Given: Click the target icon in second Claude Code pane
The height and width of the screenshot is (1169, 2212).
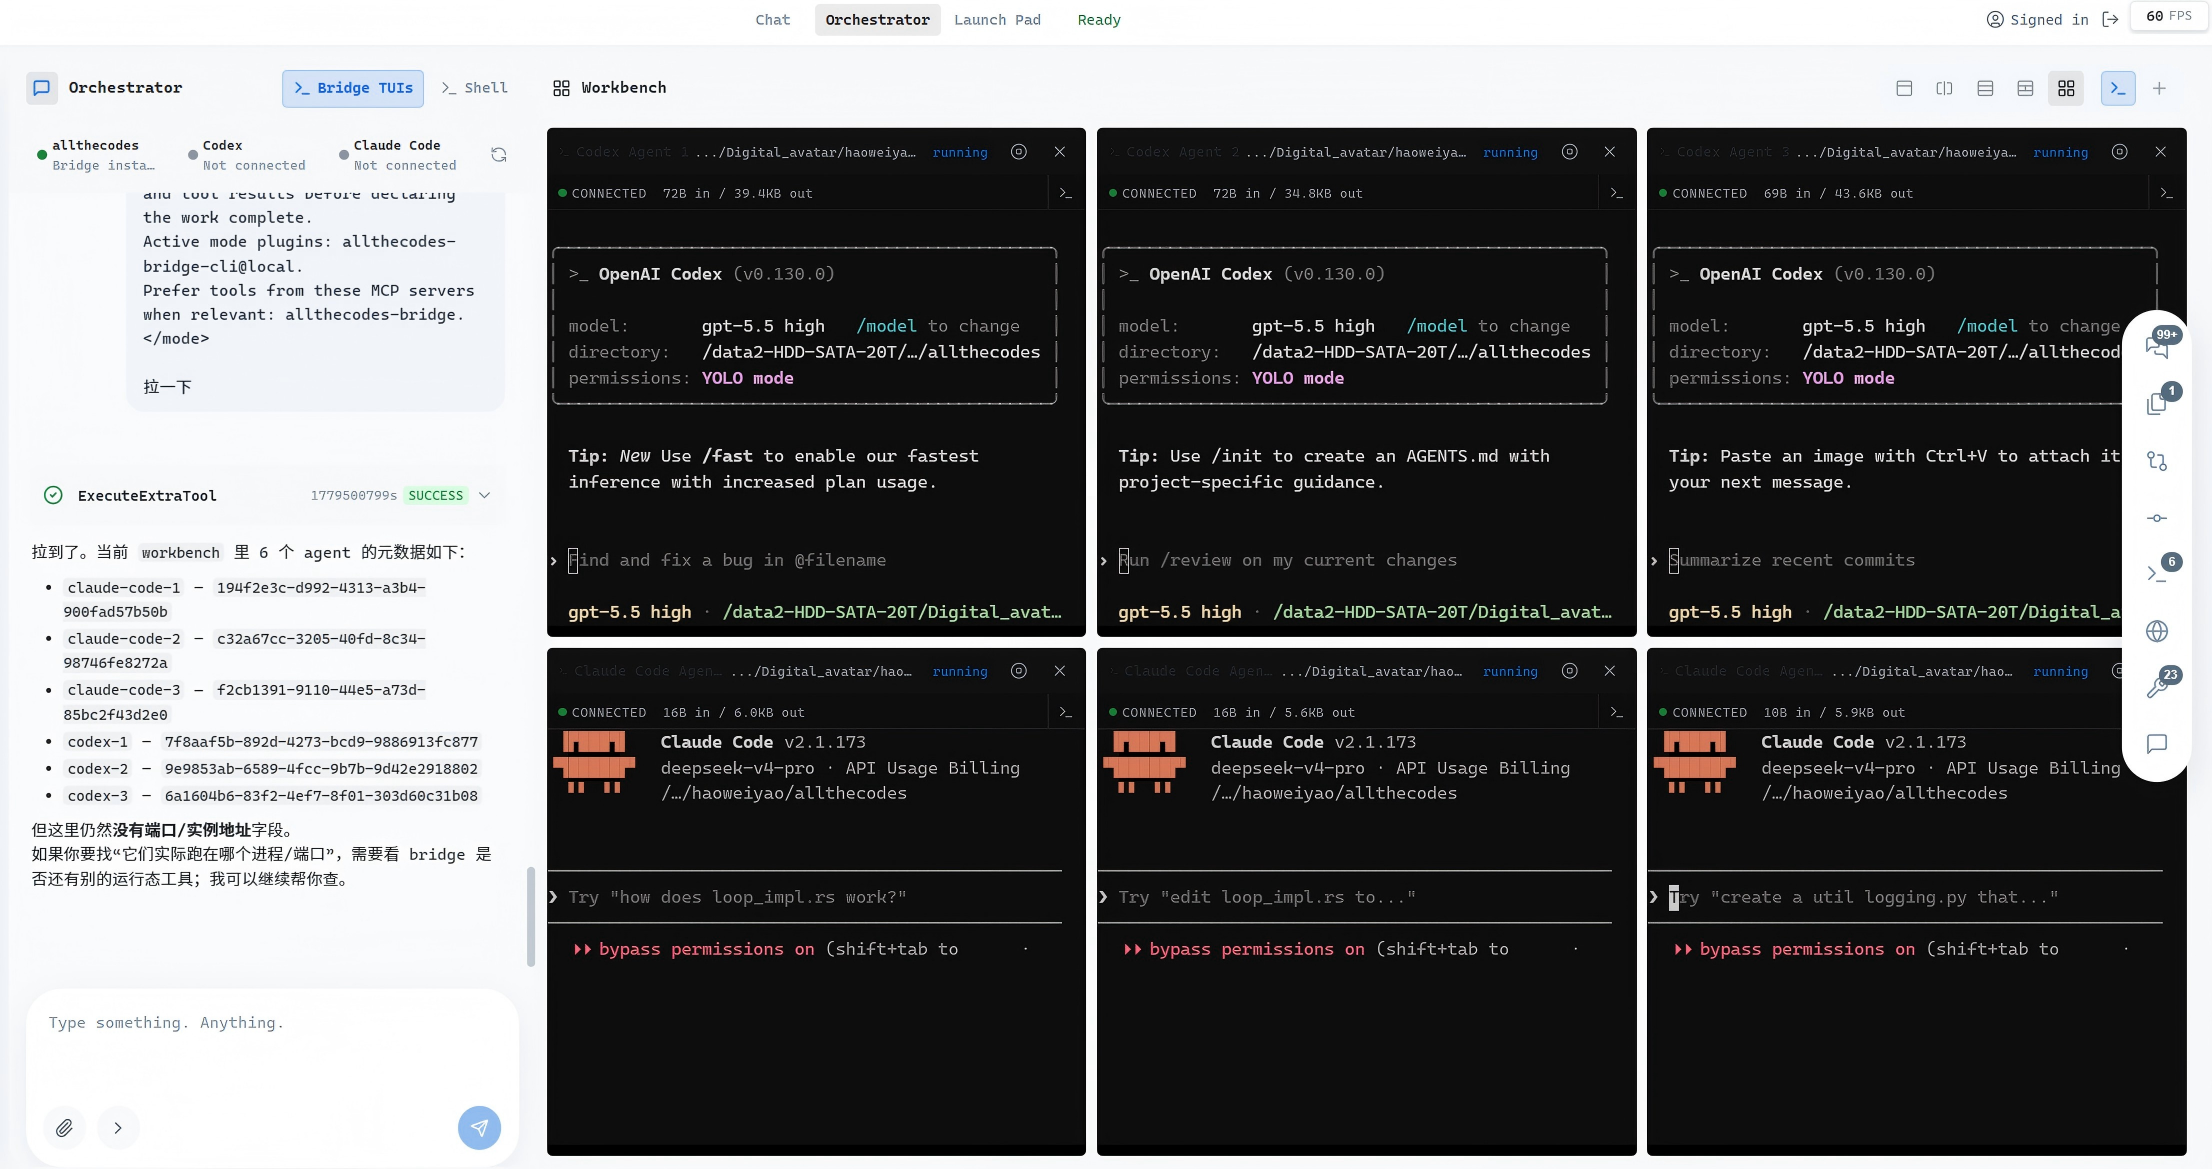Looking at the screenshot, I should (x=1569, y=671).
